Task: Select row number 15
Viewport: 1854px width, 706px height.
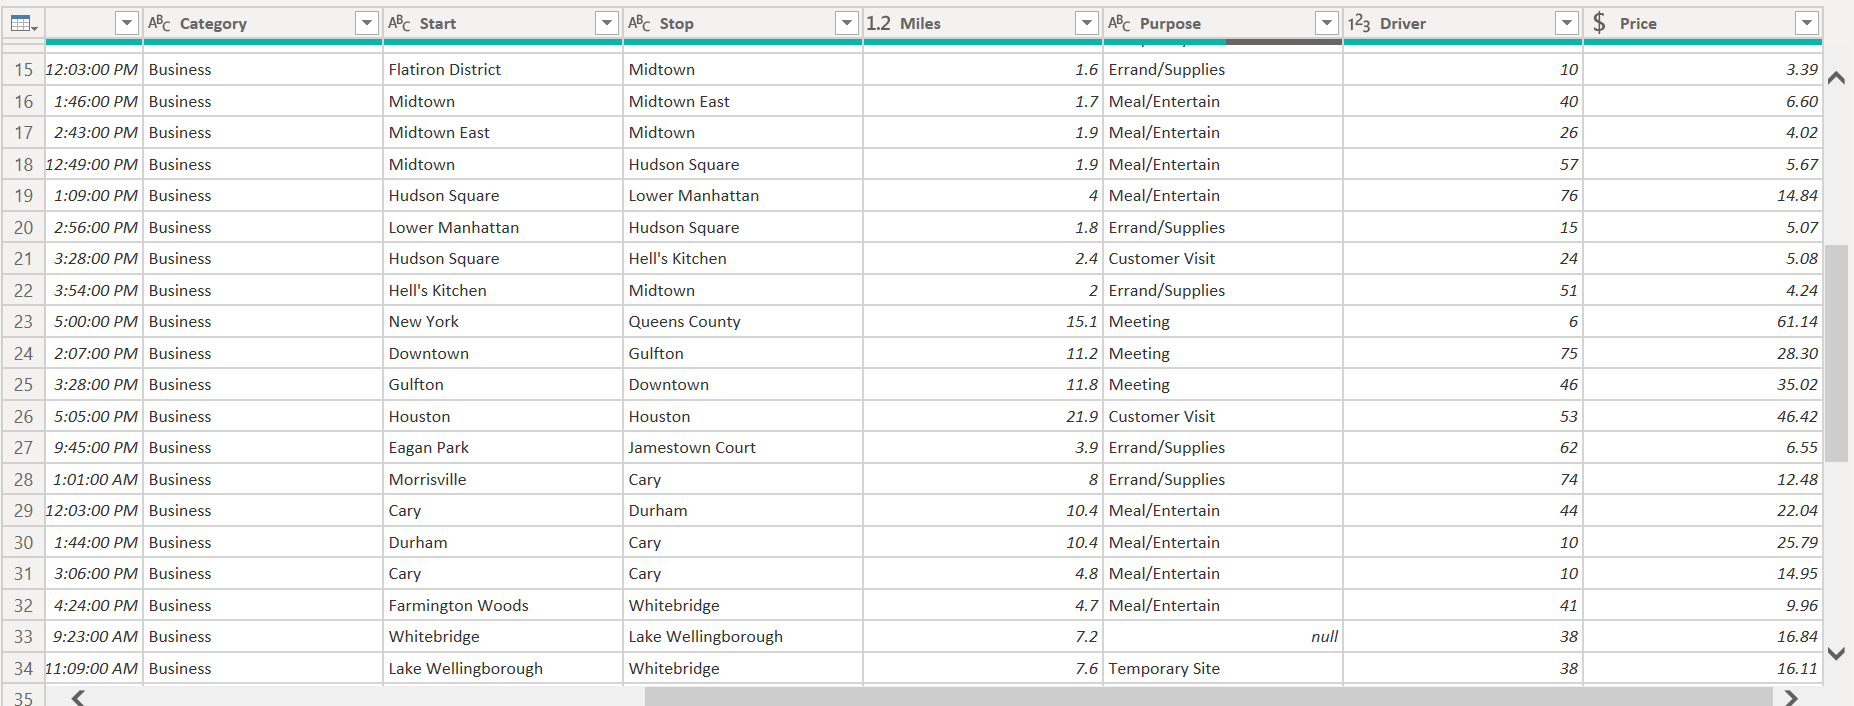Action: coord(23,69)
